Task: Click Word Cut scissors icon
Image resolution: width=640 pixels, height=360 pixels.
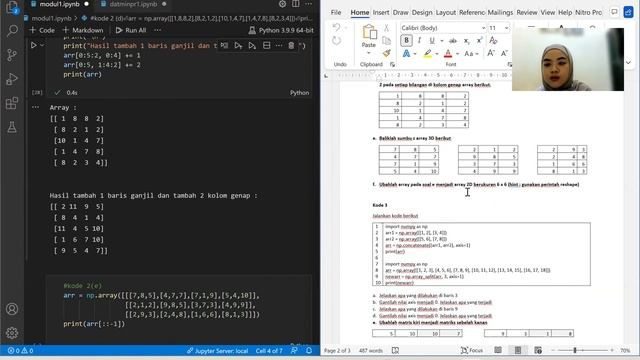Action: [386, 28]
